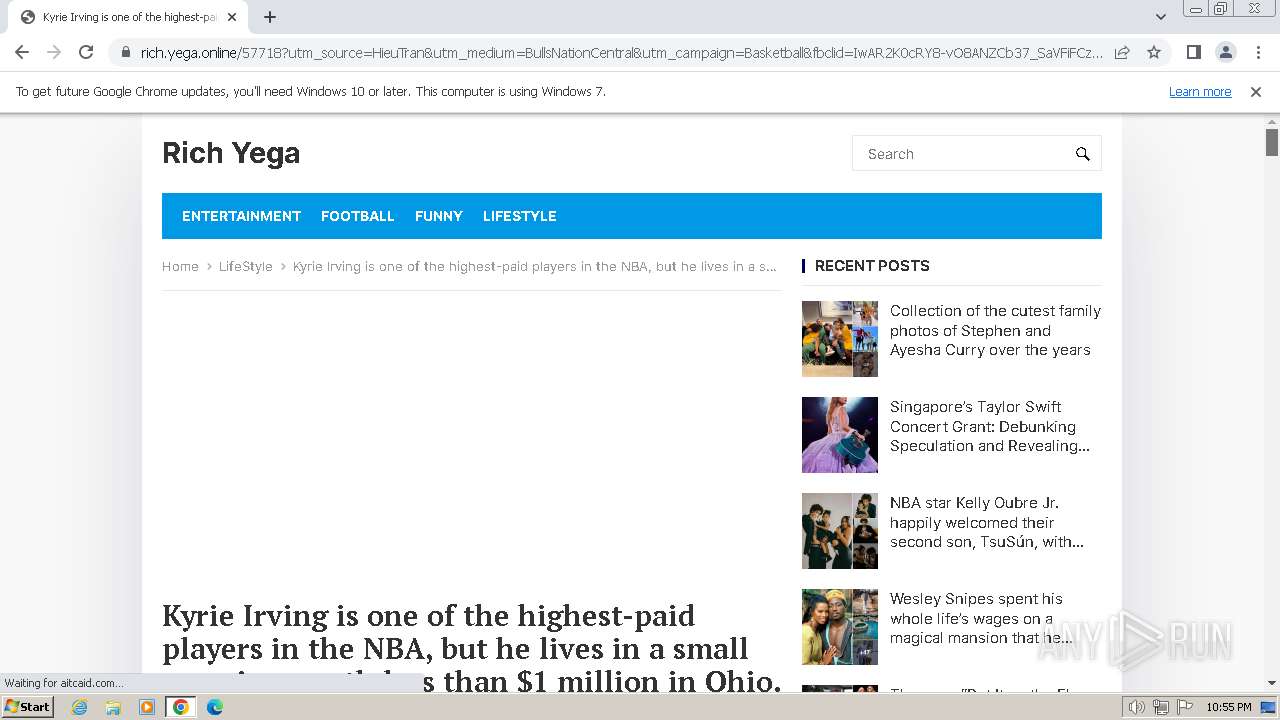Launch Internet Explorer from taskbar
1280x720 pixels.
(80, 707)
